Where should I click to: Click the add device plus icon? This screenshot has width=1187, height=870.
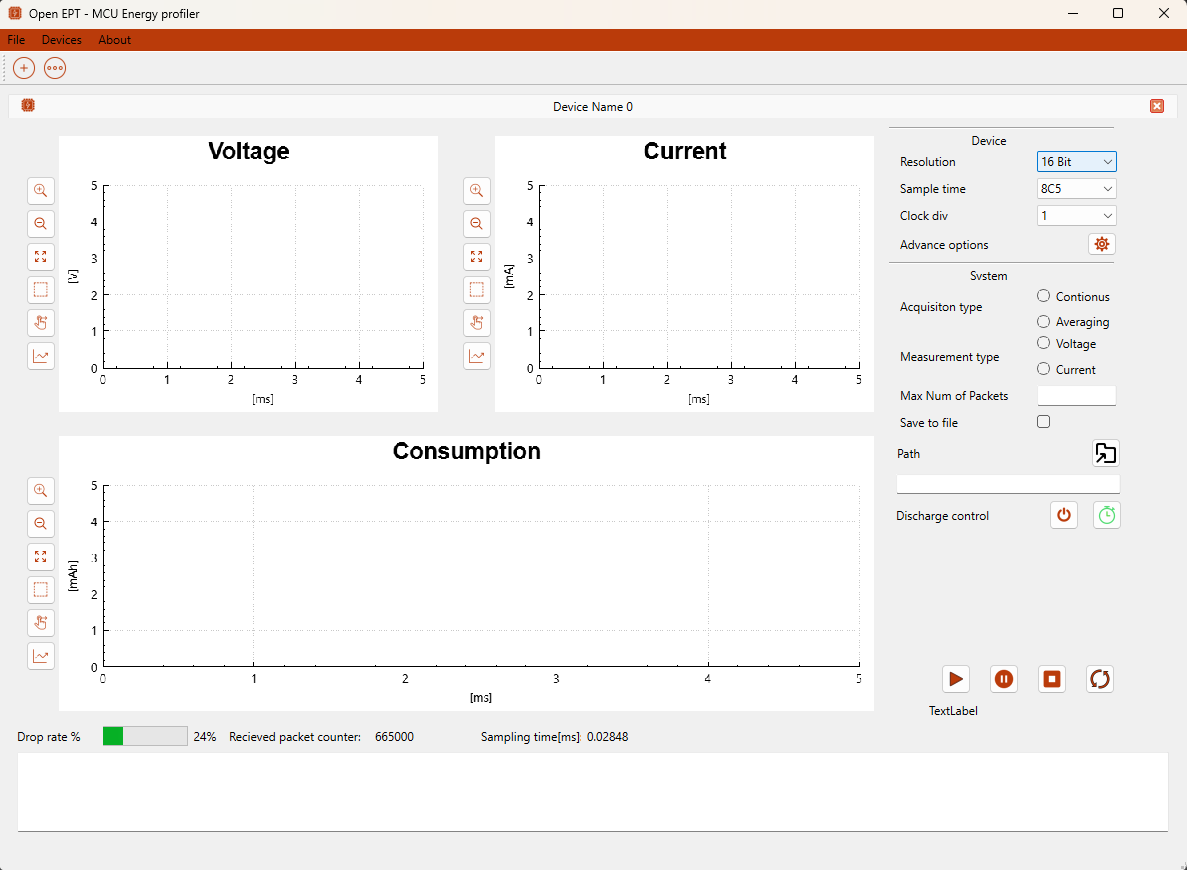pyautogui.click(x=24, y=68)
